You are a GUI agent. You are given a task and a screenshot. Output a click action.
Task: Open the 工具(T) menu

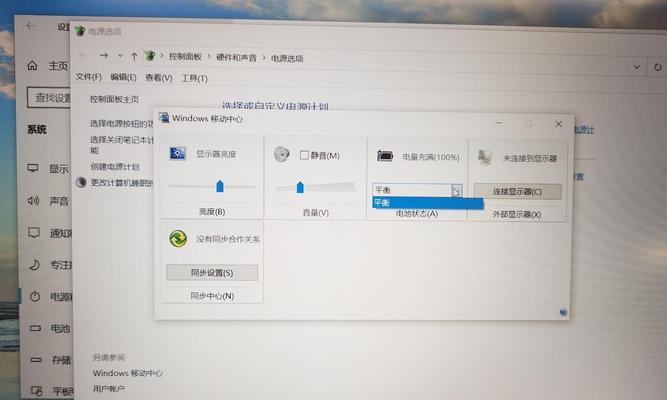[x=194, y=78]
